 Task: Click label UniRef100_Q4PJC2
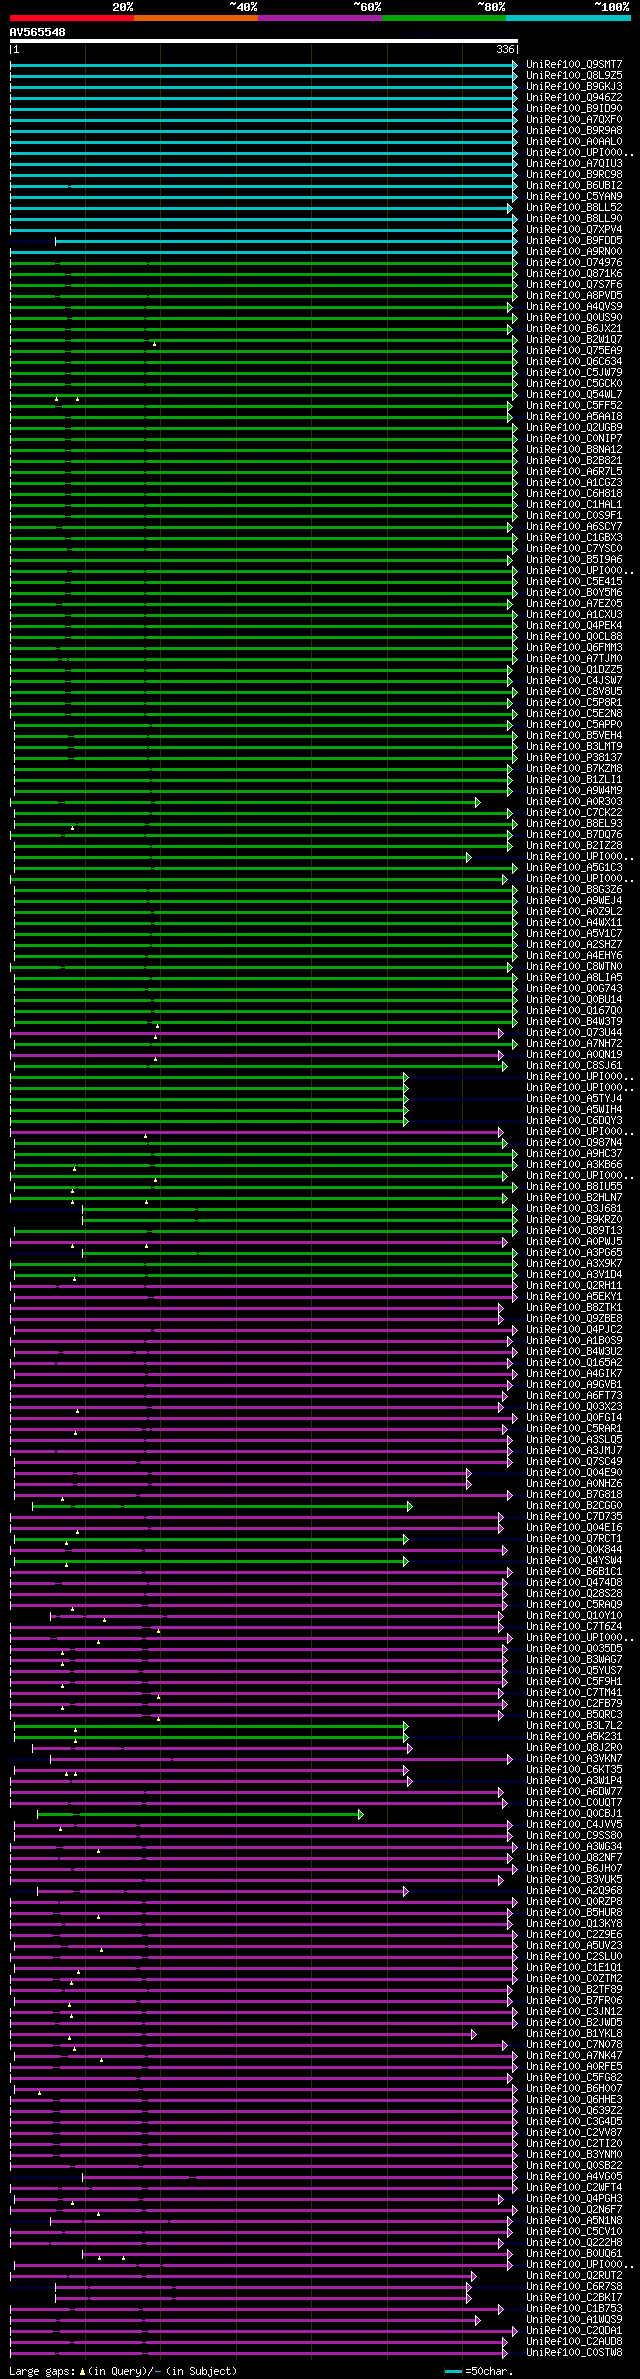click(574, 1329)
